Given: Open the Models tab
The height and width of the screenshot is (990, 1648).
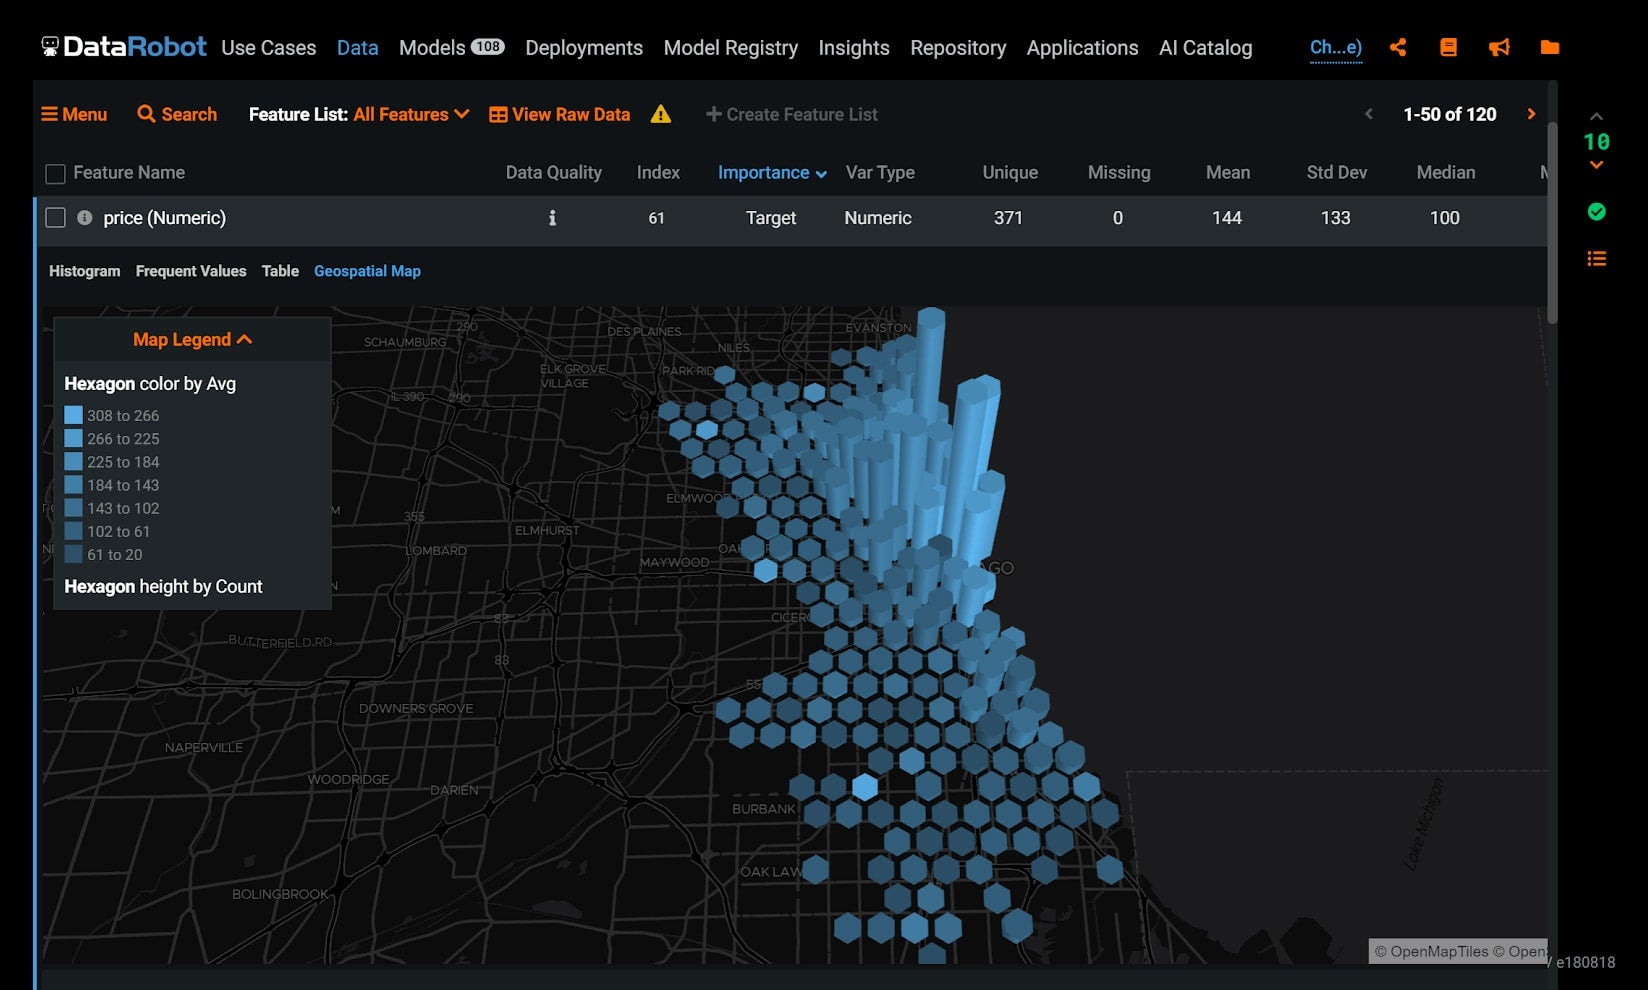Looking at the screenshot, I should 432,47.
